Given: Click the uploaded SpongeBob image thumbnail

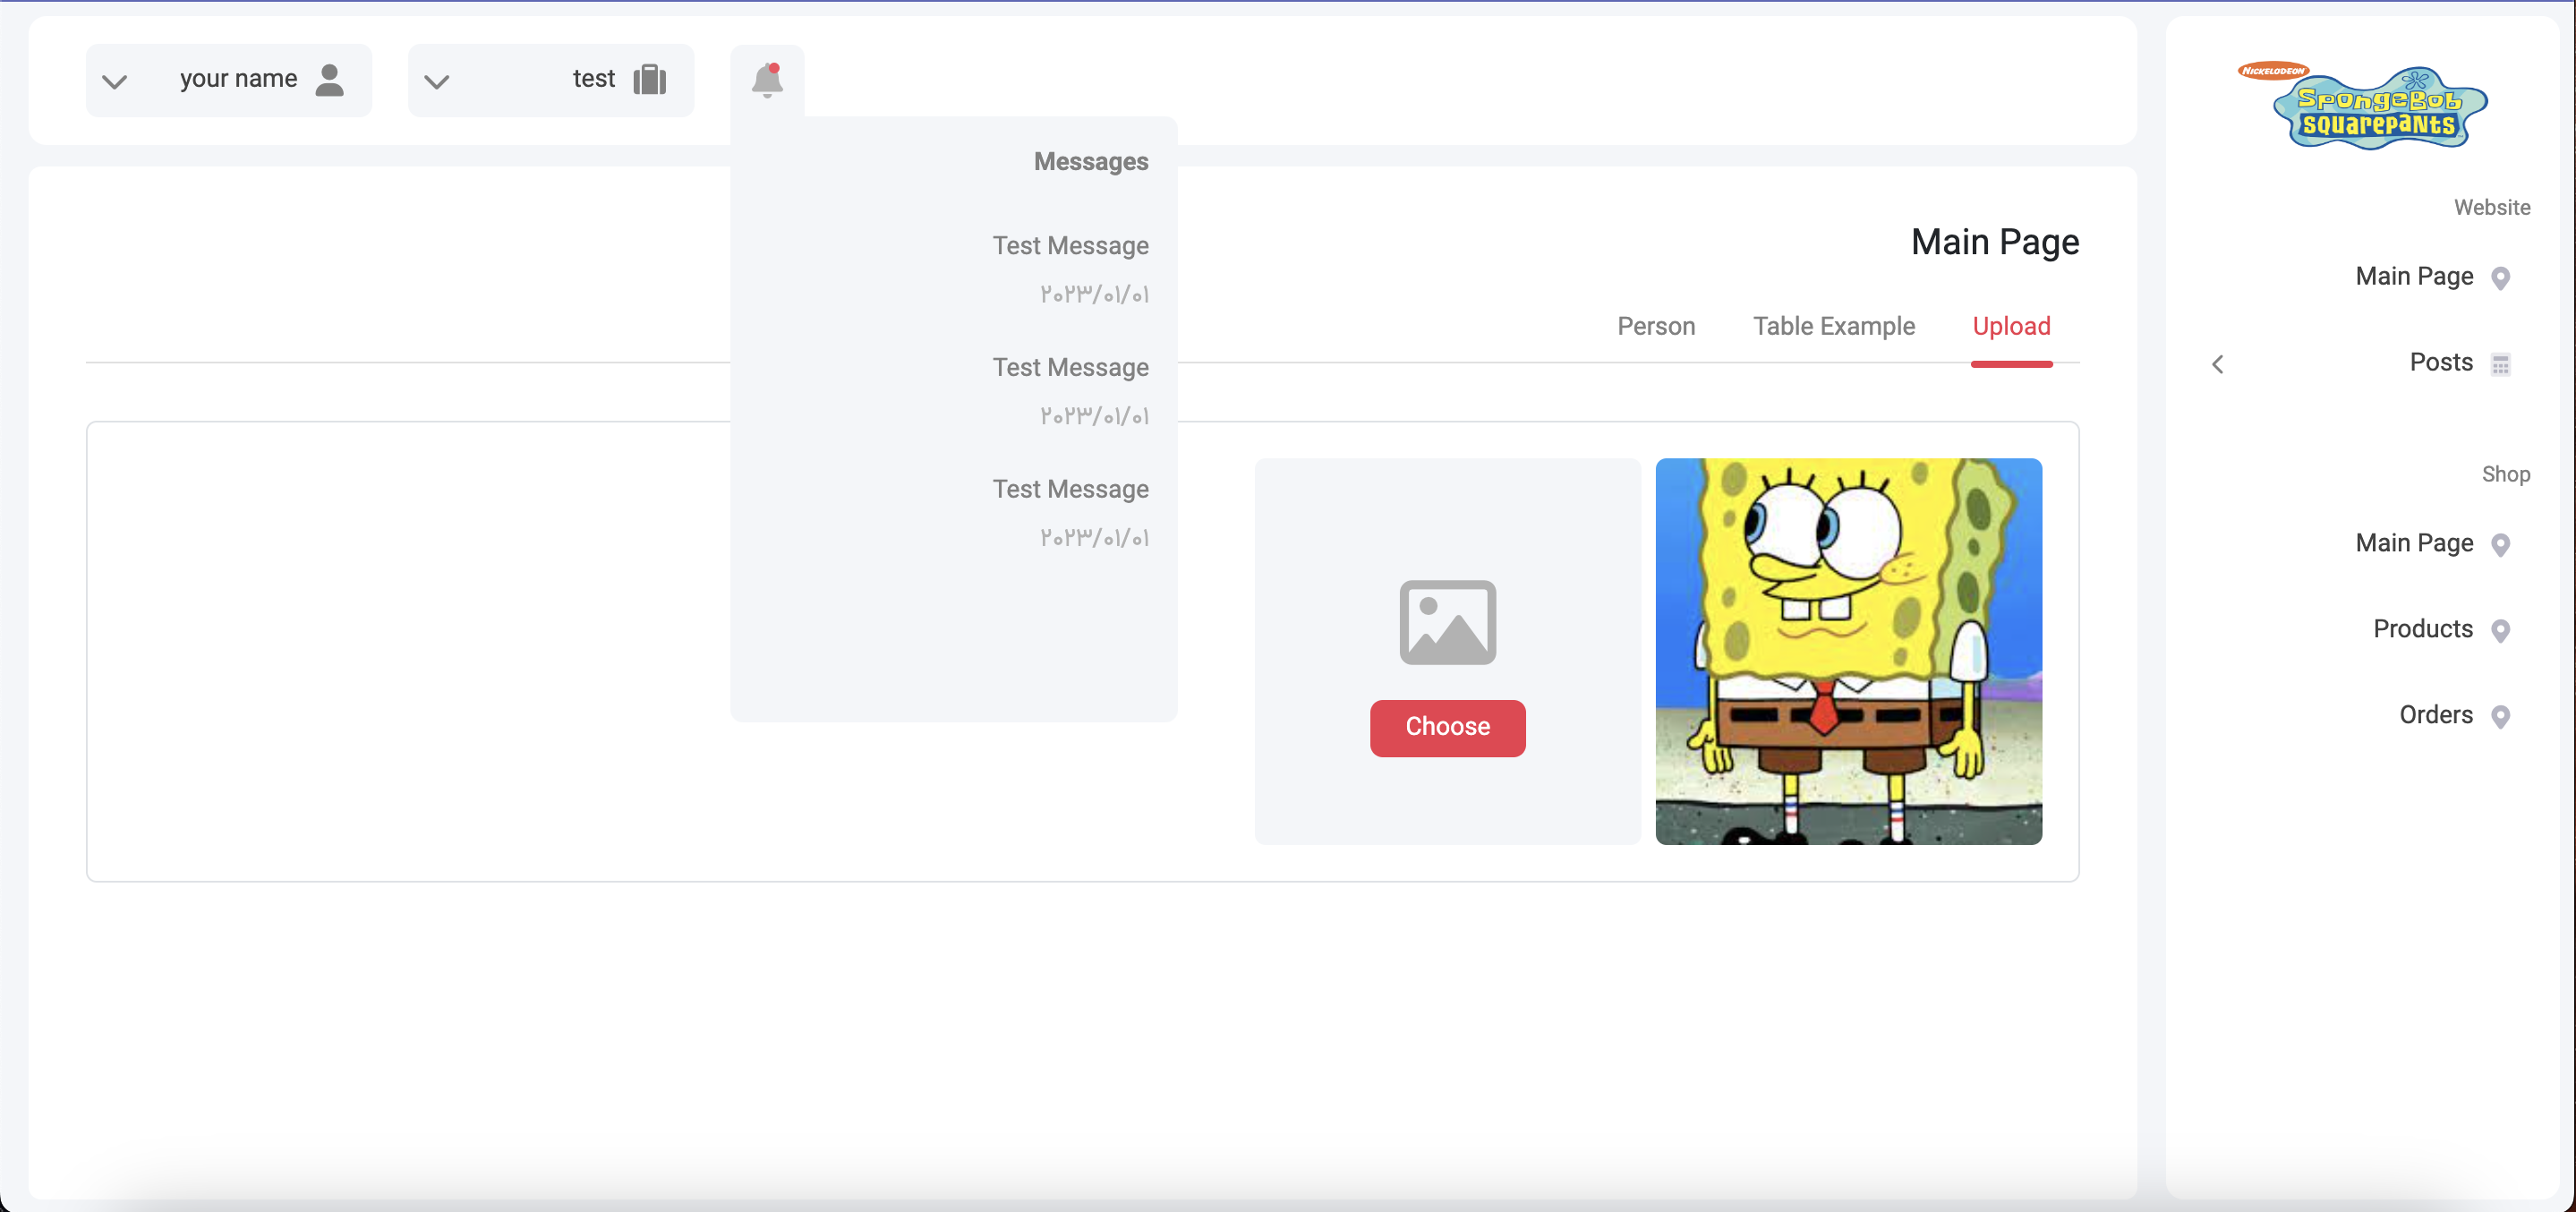Looking at the screenshot, I should 1848,651.
